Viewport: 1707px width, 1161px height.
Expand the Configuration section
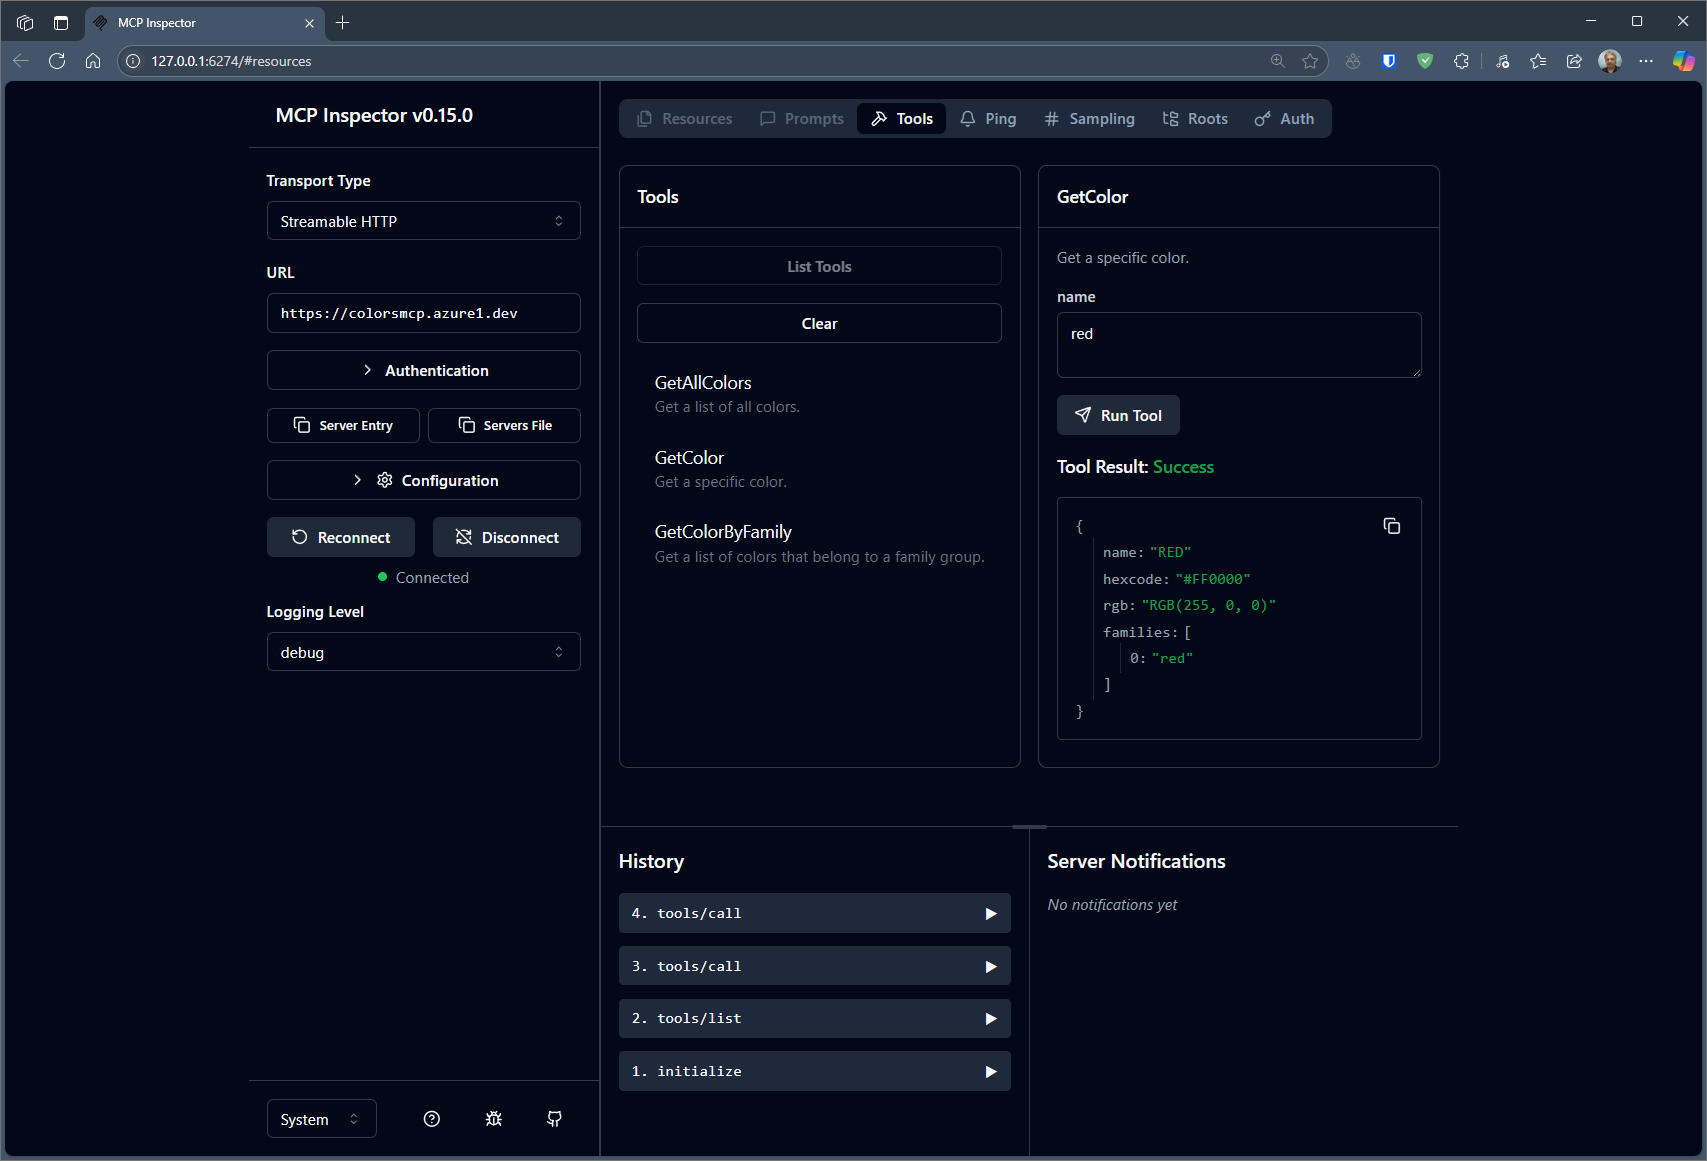(424, 480)
